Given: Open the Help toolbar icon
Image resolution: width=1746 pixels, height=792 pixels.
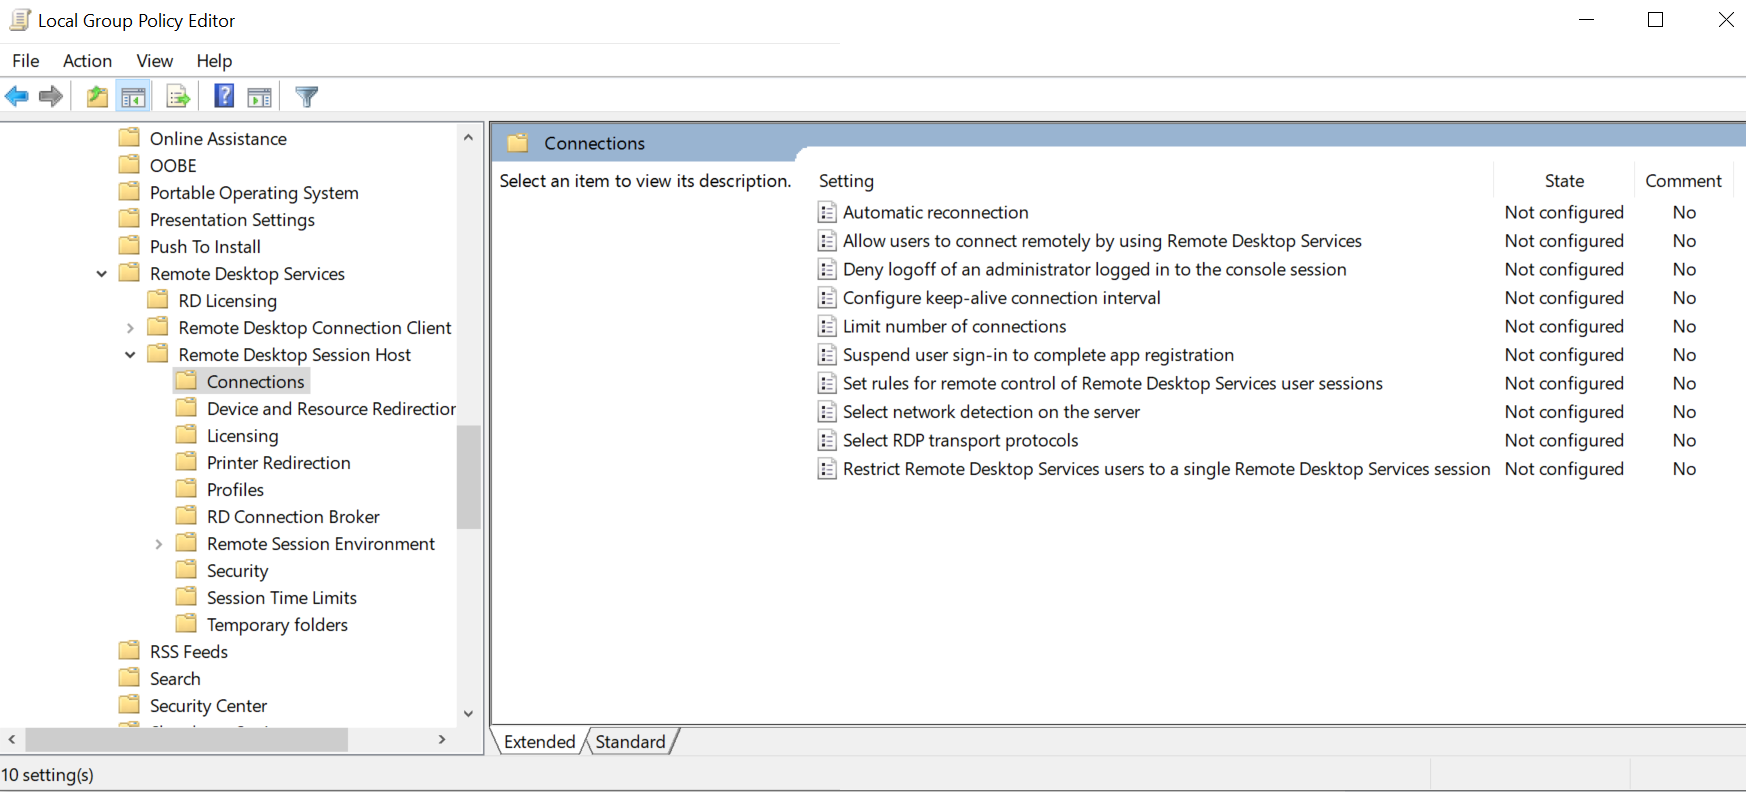Looking at the screenshot, I should click(x=224, y=97).
